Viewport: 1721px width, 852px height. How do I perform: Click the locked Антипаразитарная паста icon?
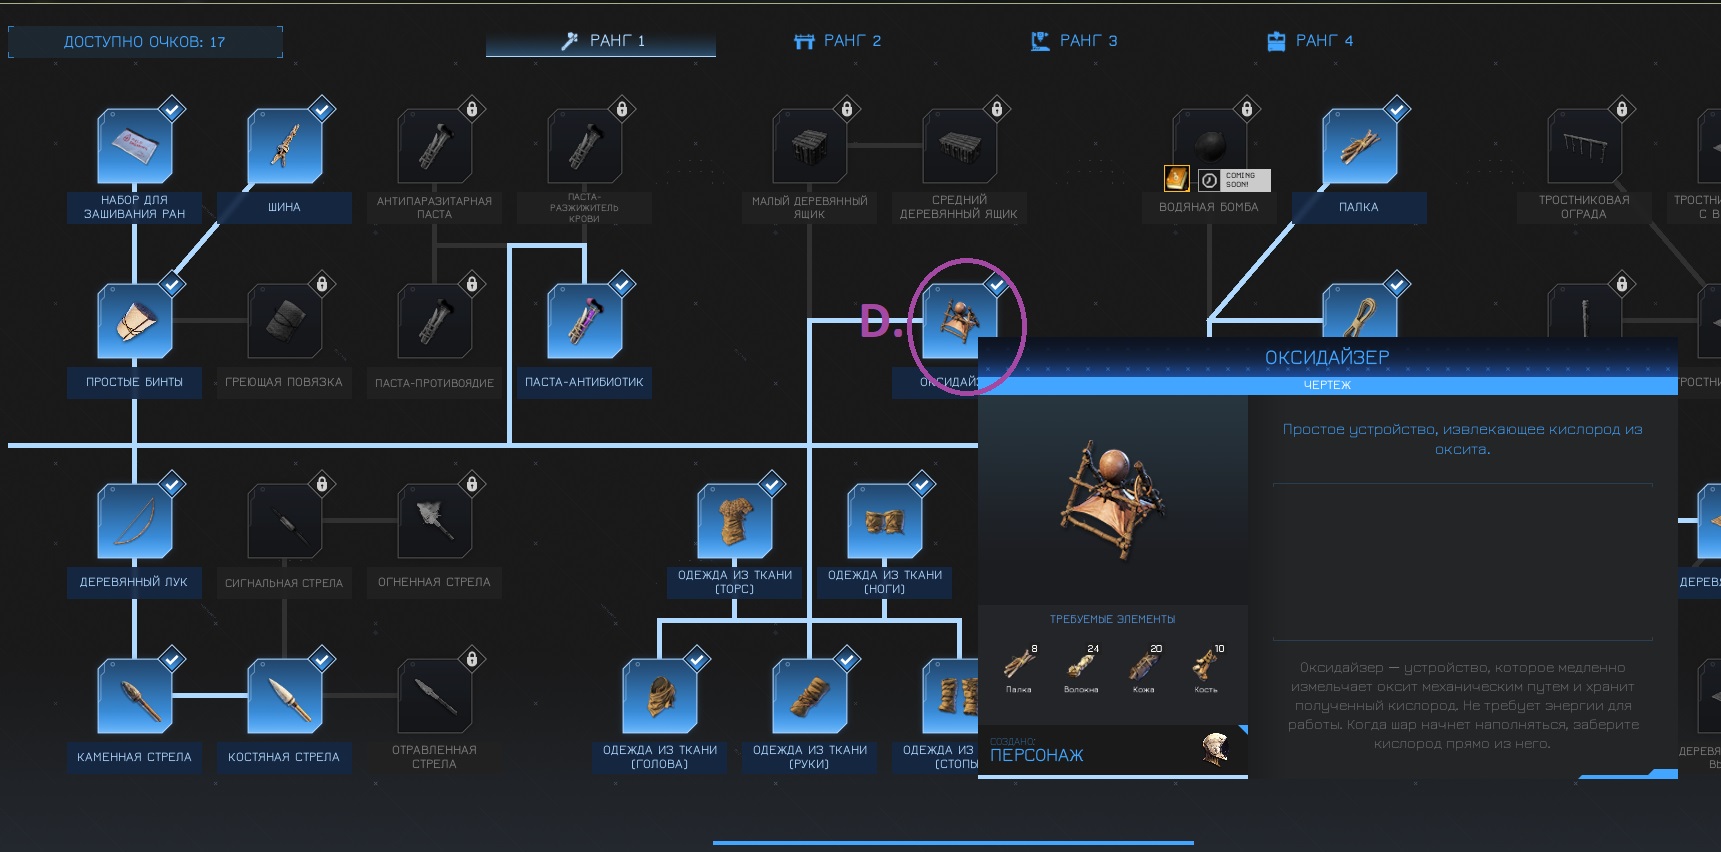coord(435,146)
